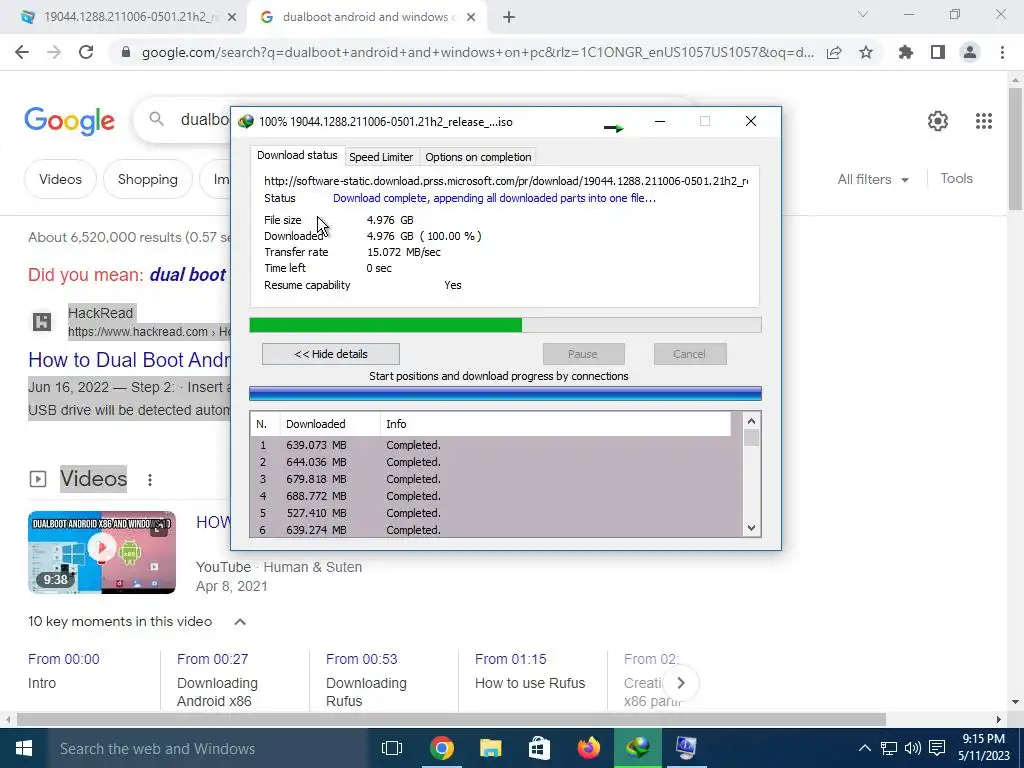1024x768 pixels.
Task: Click the taskbar search box
Action: (208, 748)
